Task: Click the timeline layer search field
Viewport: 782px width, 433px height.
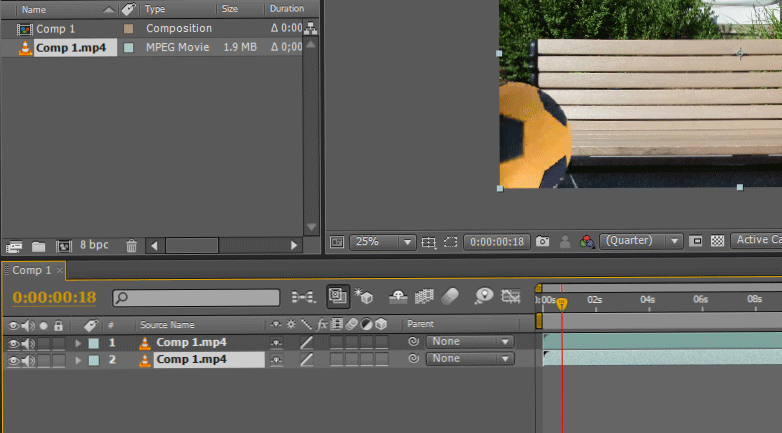Action: pyautogui.click(x=196, y=298)
